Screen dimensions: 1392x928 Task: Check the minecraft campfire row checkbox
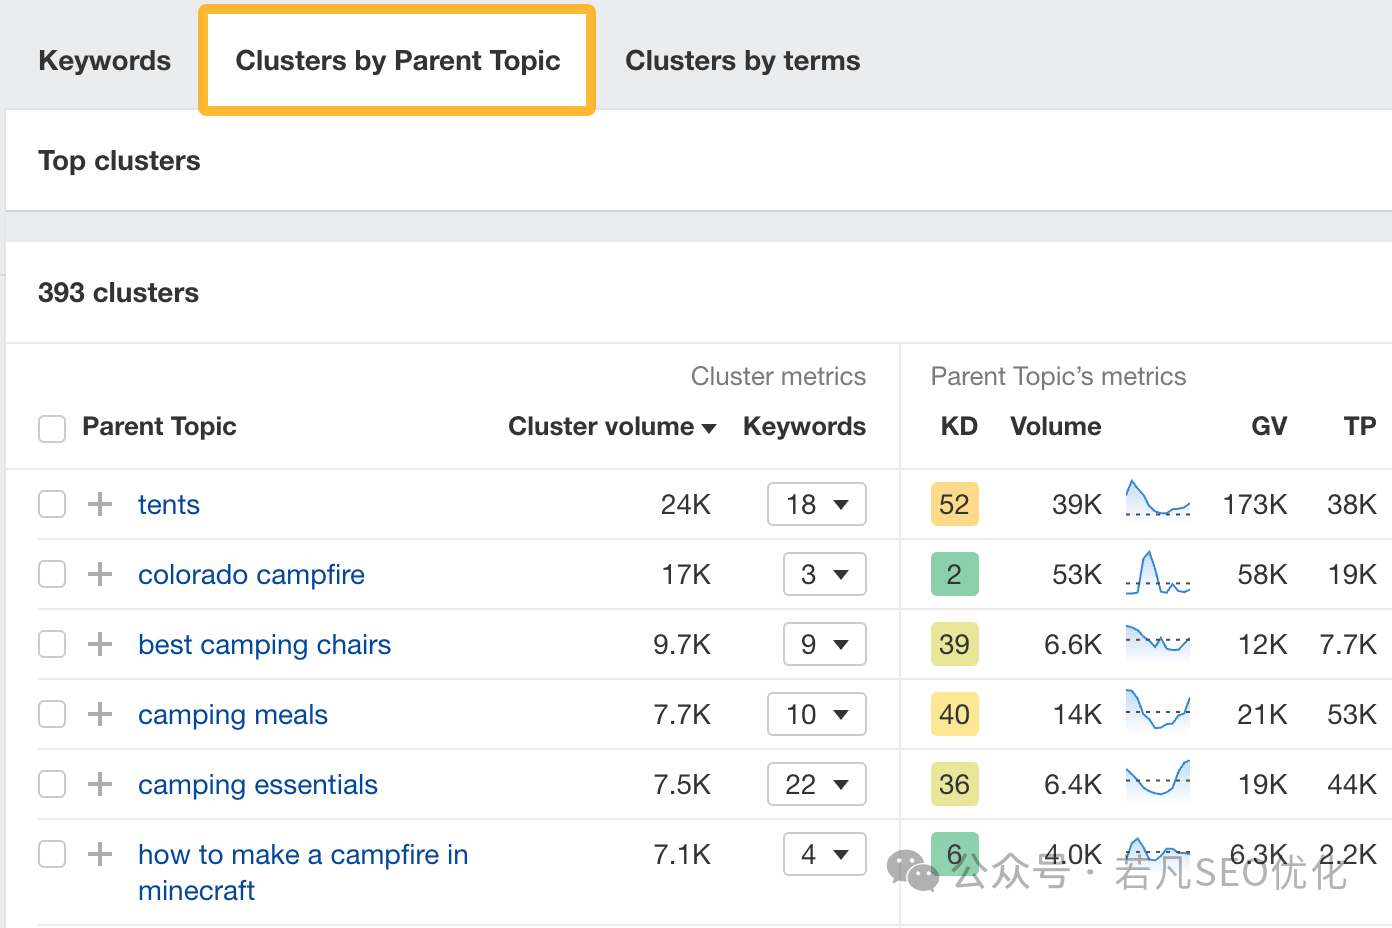[52, 854]
